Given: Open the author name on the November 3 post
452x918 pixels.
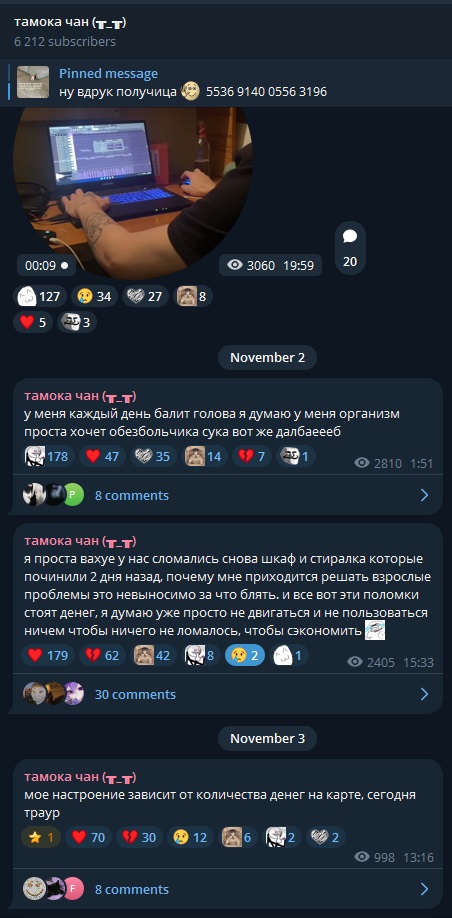Looking at the screenshot, I should 80,777.
